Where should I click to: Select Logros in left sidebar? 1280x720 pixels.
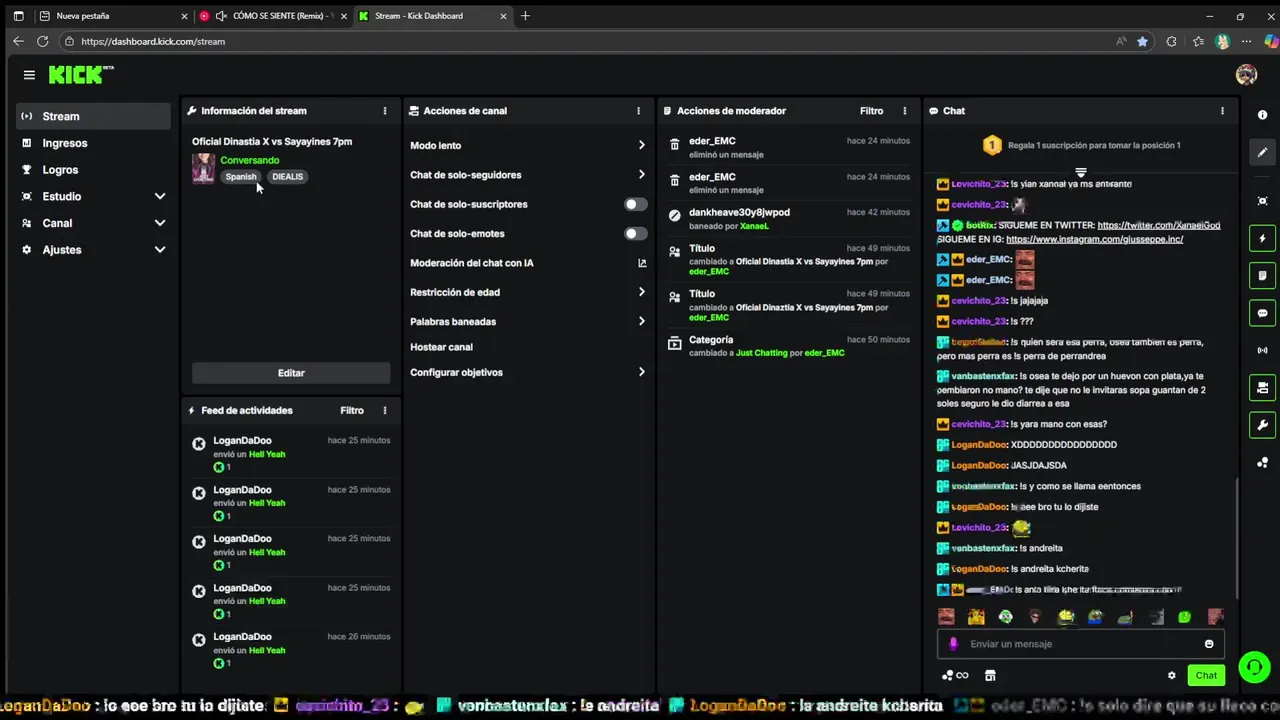point(93,170)
